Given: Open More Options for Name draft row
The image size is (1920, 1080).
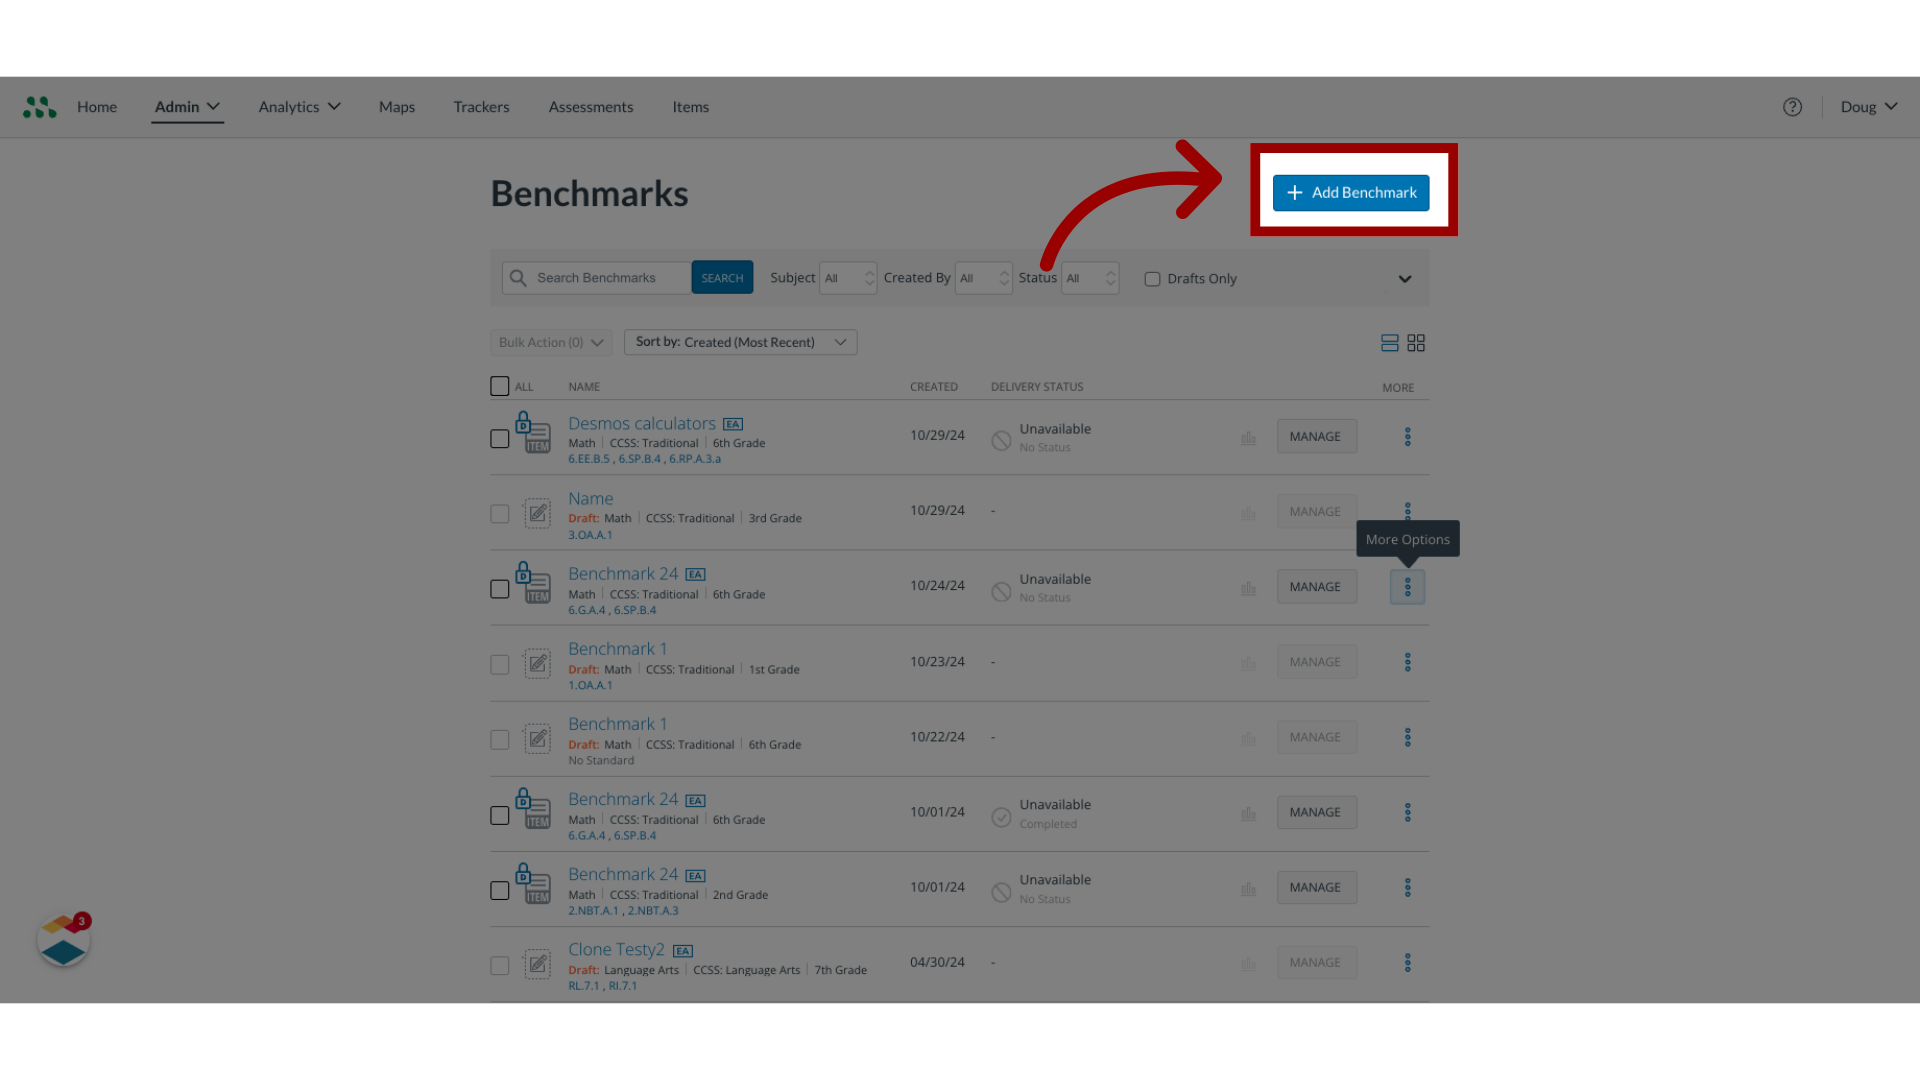Looking at the screenshot, I should [1407, 511].
